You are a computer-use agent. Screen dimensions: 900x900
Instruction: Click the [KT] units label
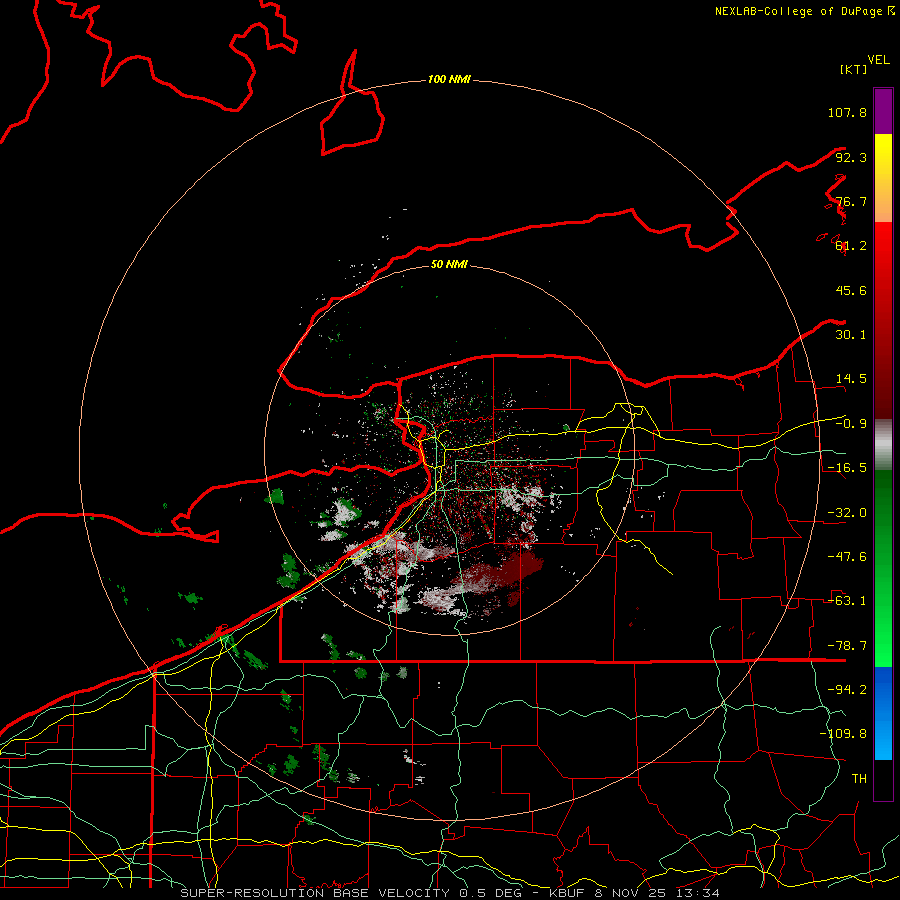tap(853, 69)
